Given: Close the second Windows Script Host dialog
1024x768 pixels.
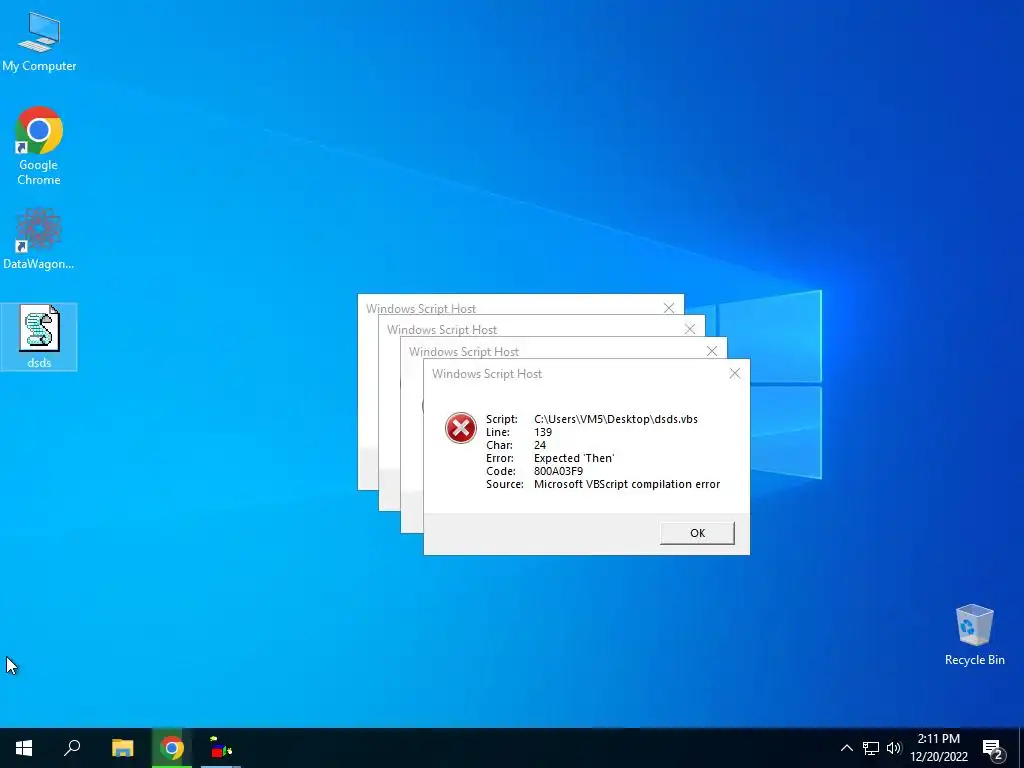Looking at the screenshot, I should 712,351.
